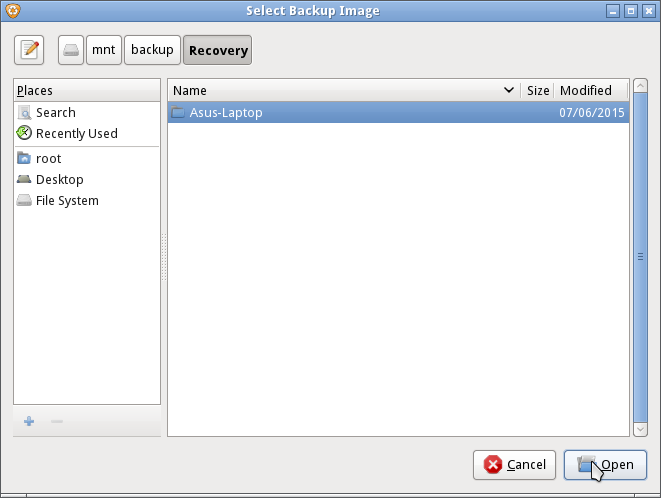Click the plus add-bookmark icon
Viewport: 661px width, 498px height.
pyautogui.click(x=29, y=421)
